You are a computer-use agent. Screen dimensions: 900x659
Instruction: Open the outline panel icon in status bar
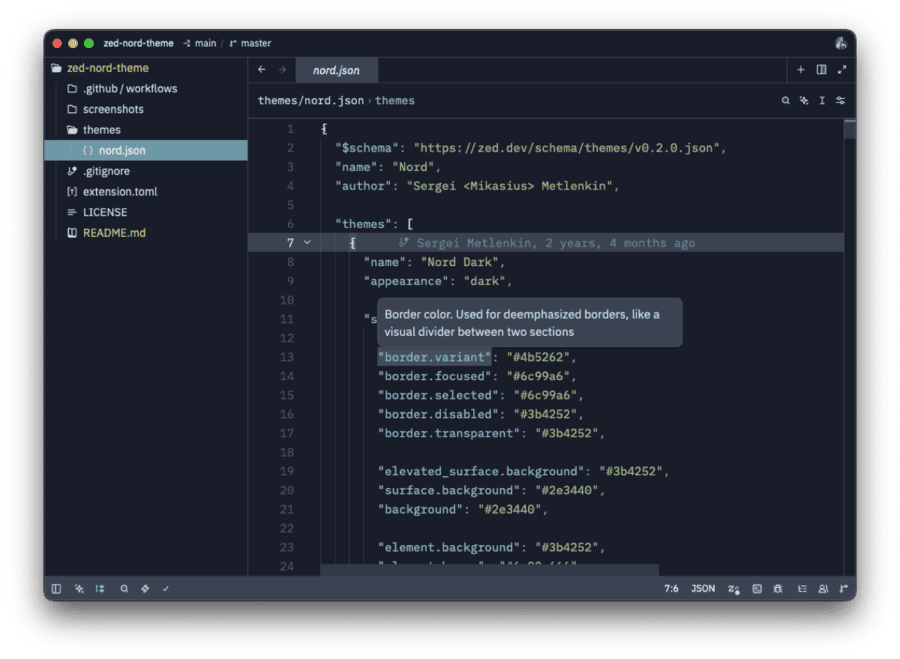tap(100, 588)
